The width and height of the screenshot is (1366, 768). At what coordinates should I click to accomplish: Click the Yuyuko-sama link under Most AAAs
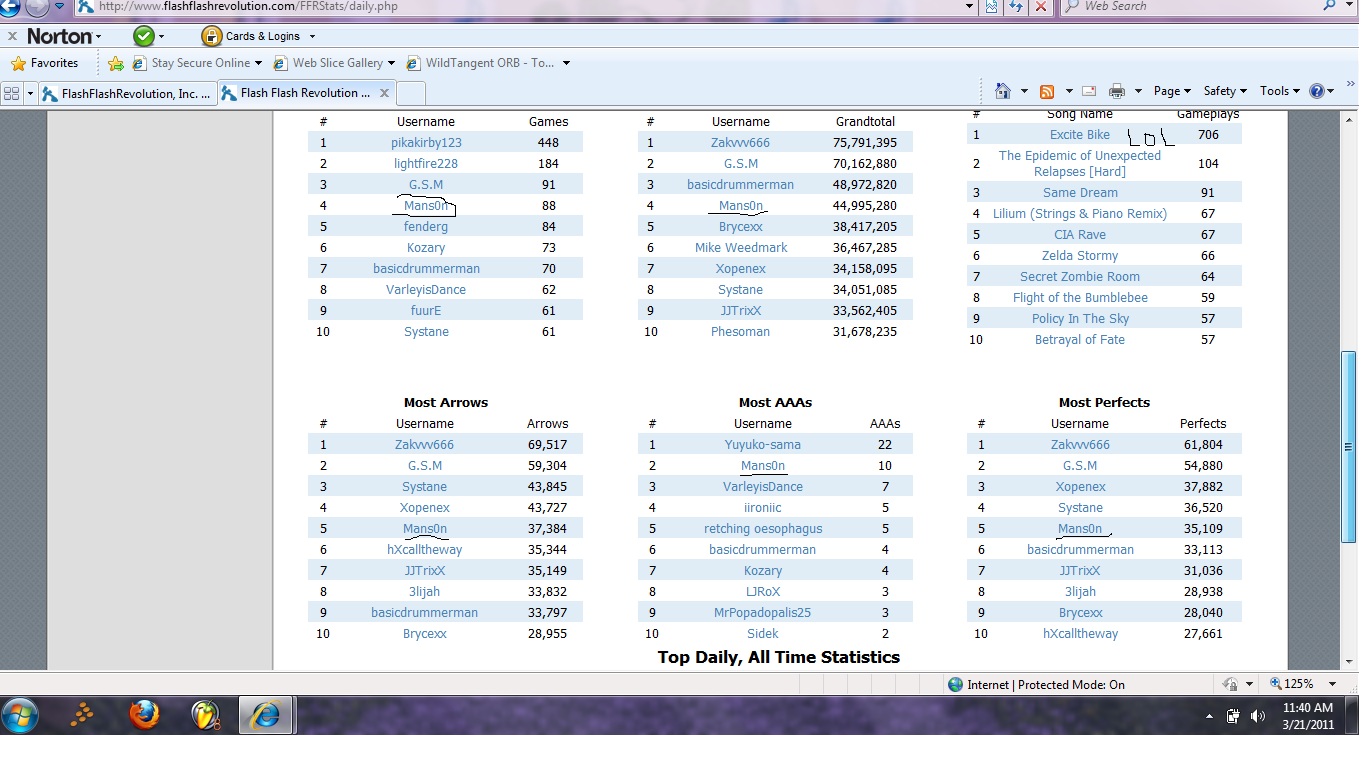click(762, 444)
